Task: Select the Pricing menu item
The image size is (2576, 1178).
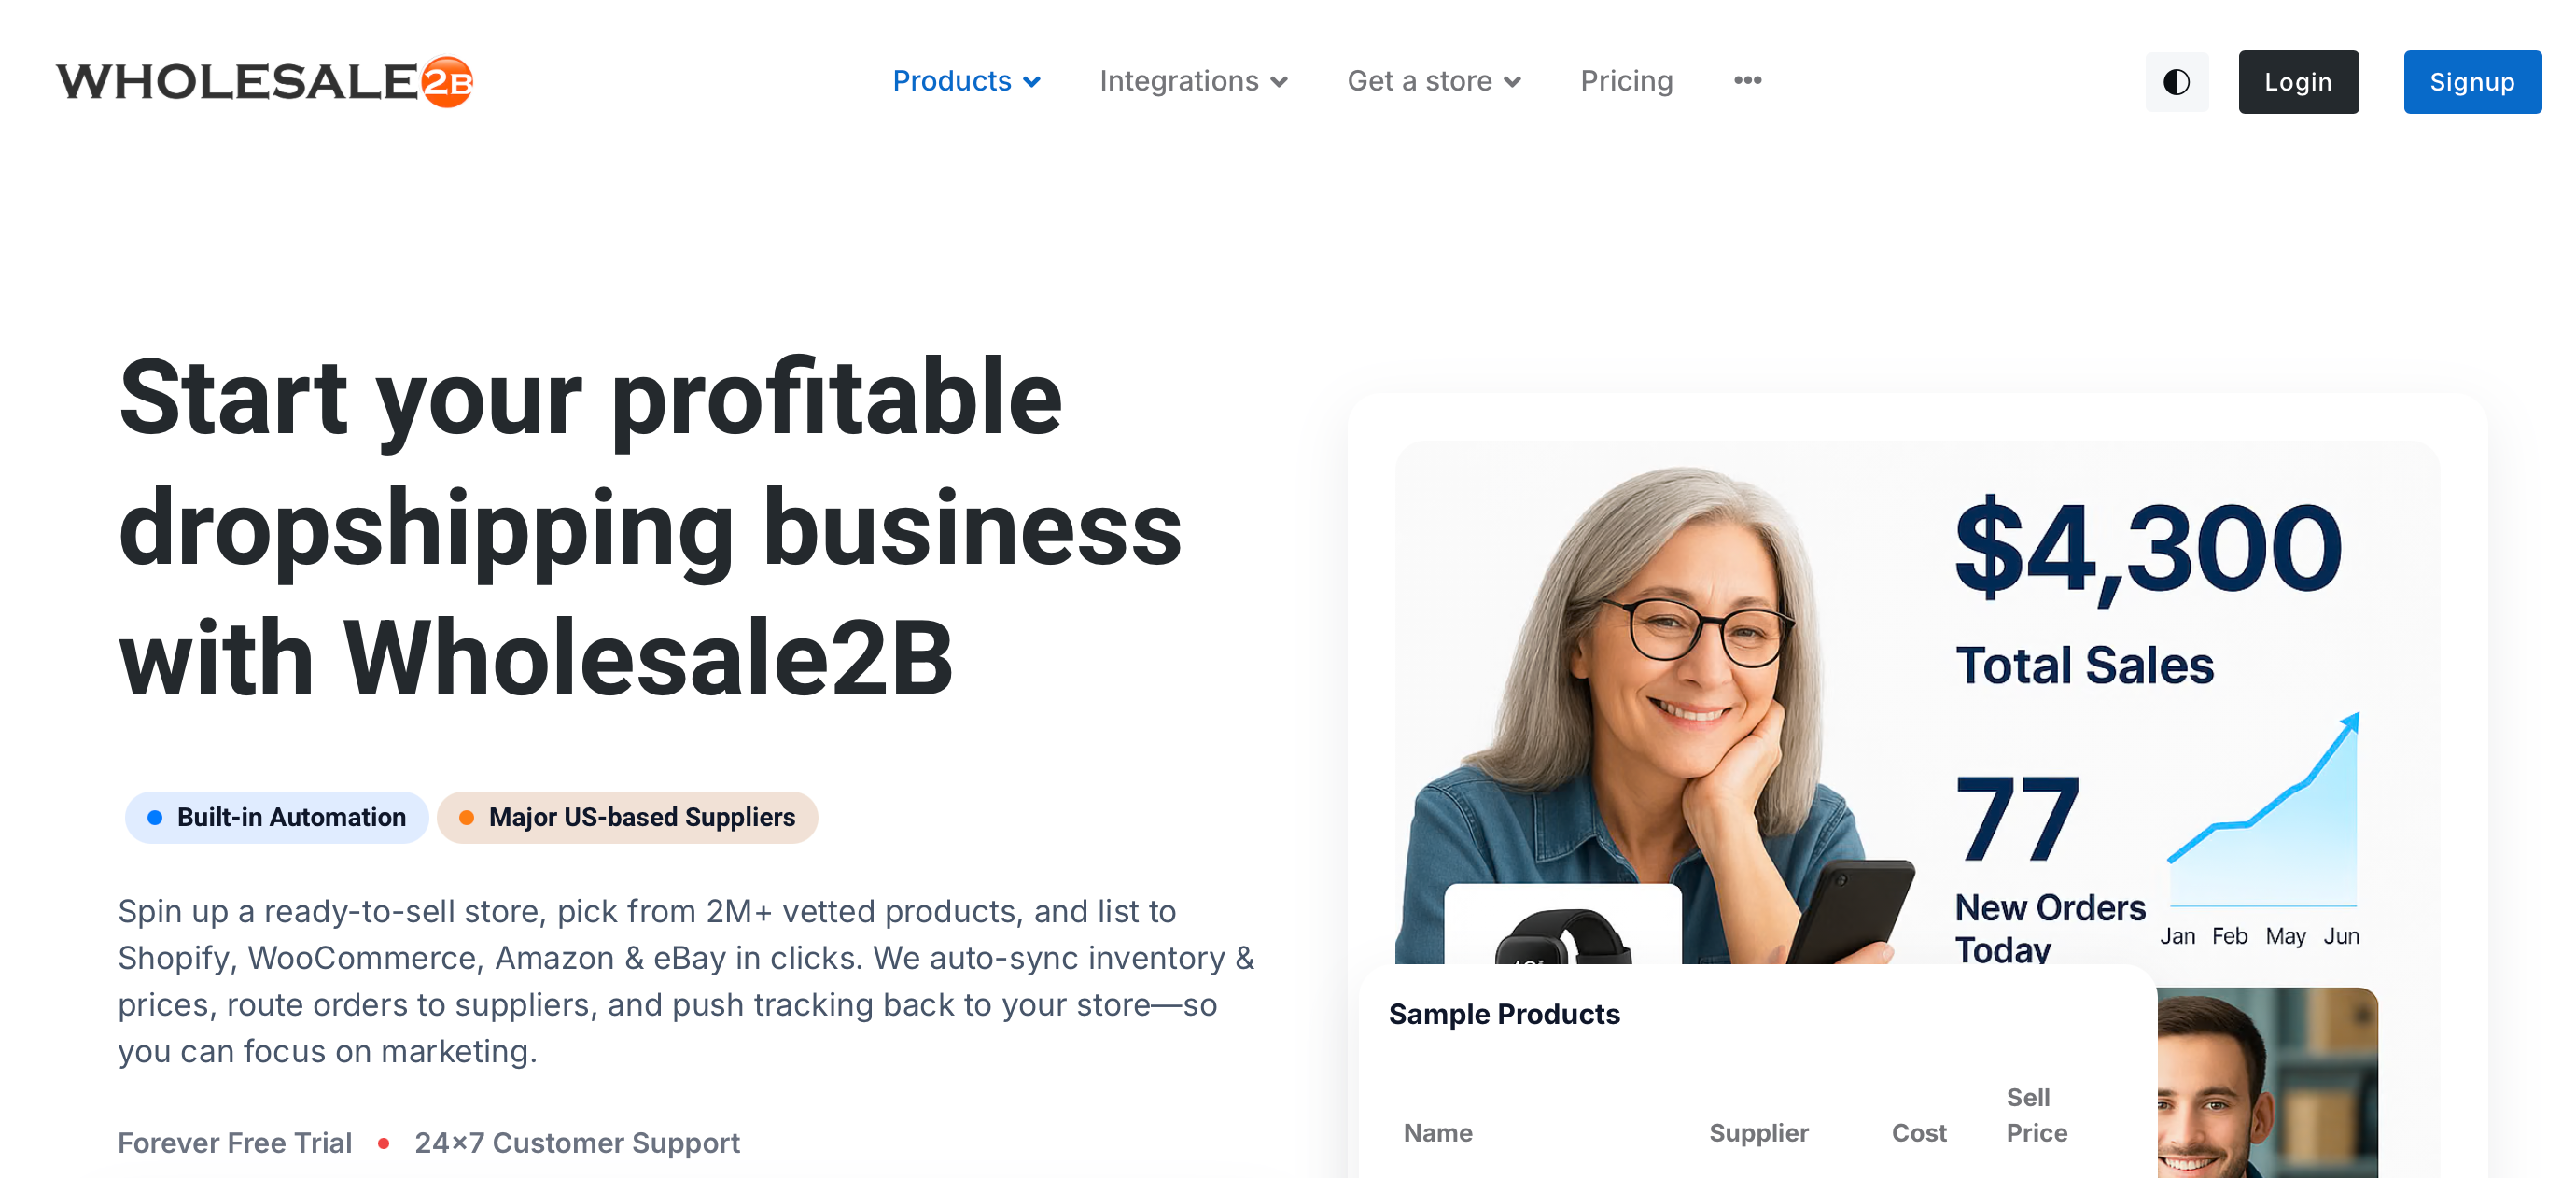Action: click(x=1627, y=82)
